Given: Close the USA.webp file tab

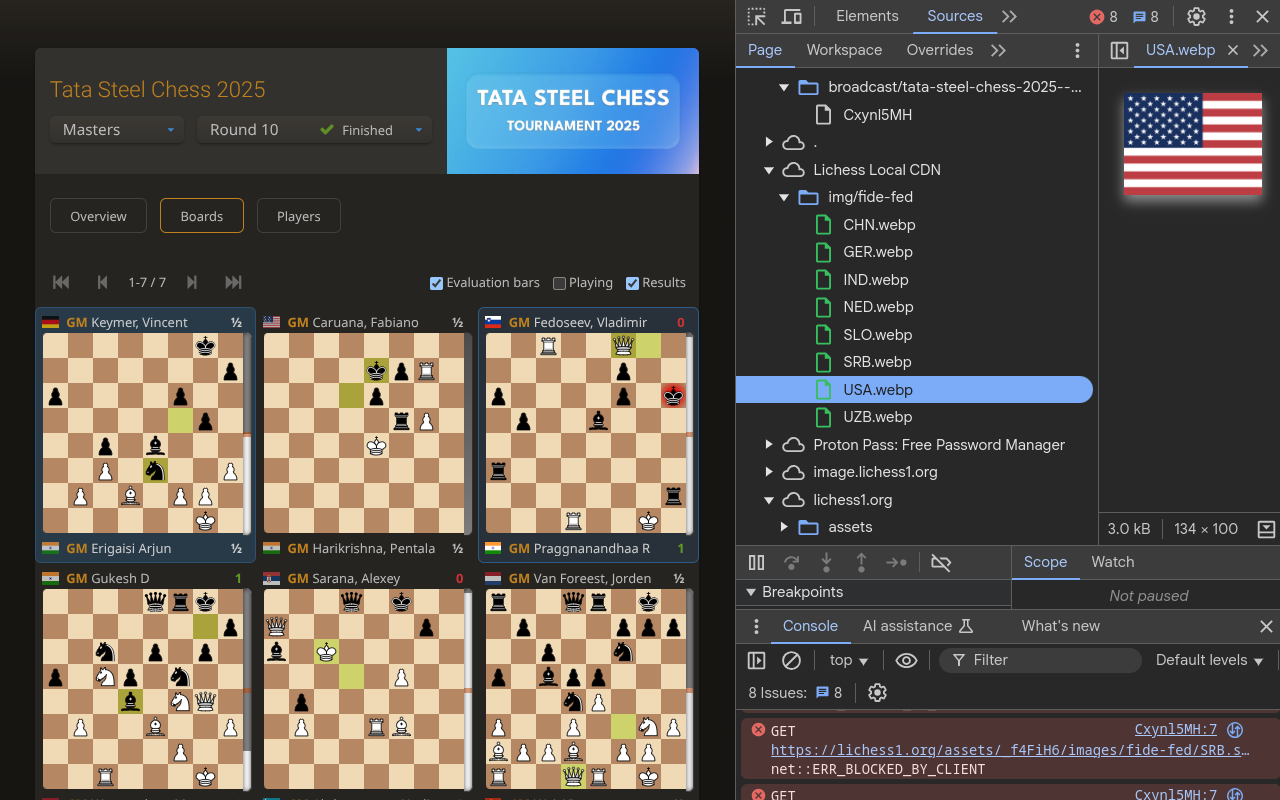Looking at the screenshot, I should 1233,50.
